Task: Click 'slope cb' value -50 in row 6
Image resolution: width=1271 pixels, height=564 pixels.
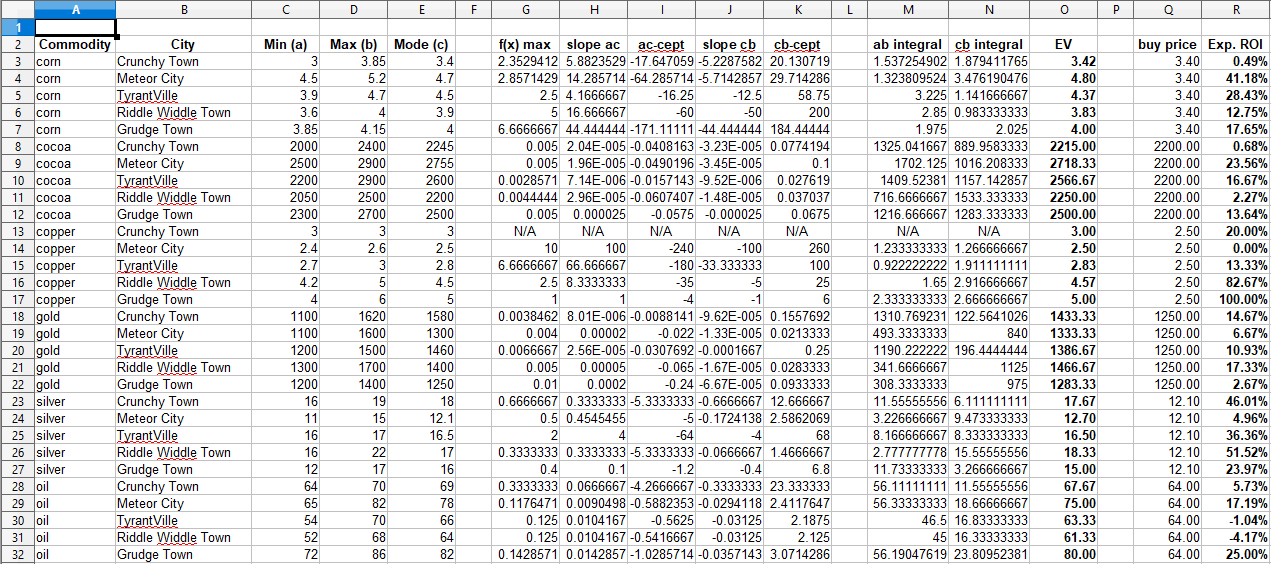Action: (x=729, y=112)
